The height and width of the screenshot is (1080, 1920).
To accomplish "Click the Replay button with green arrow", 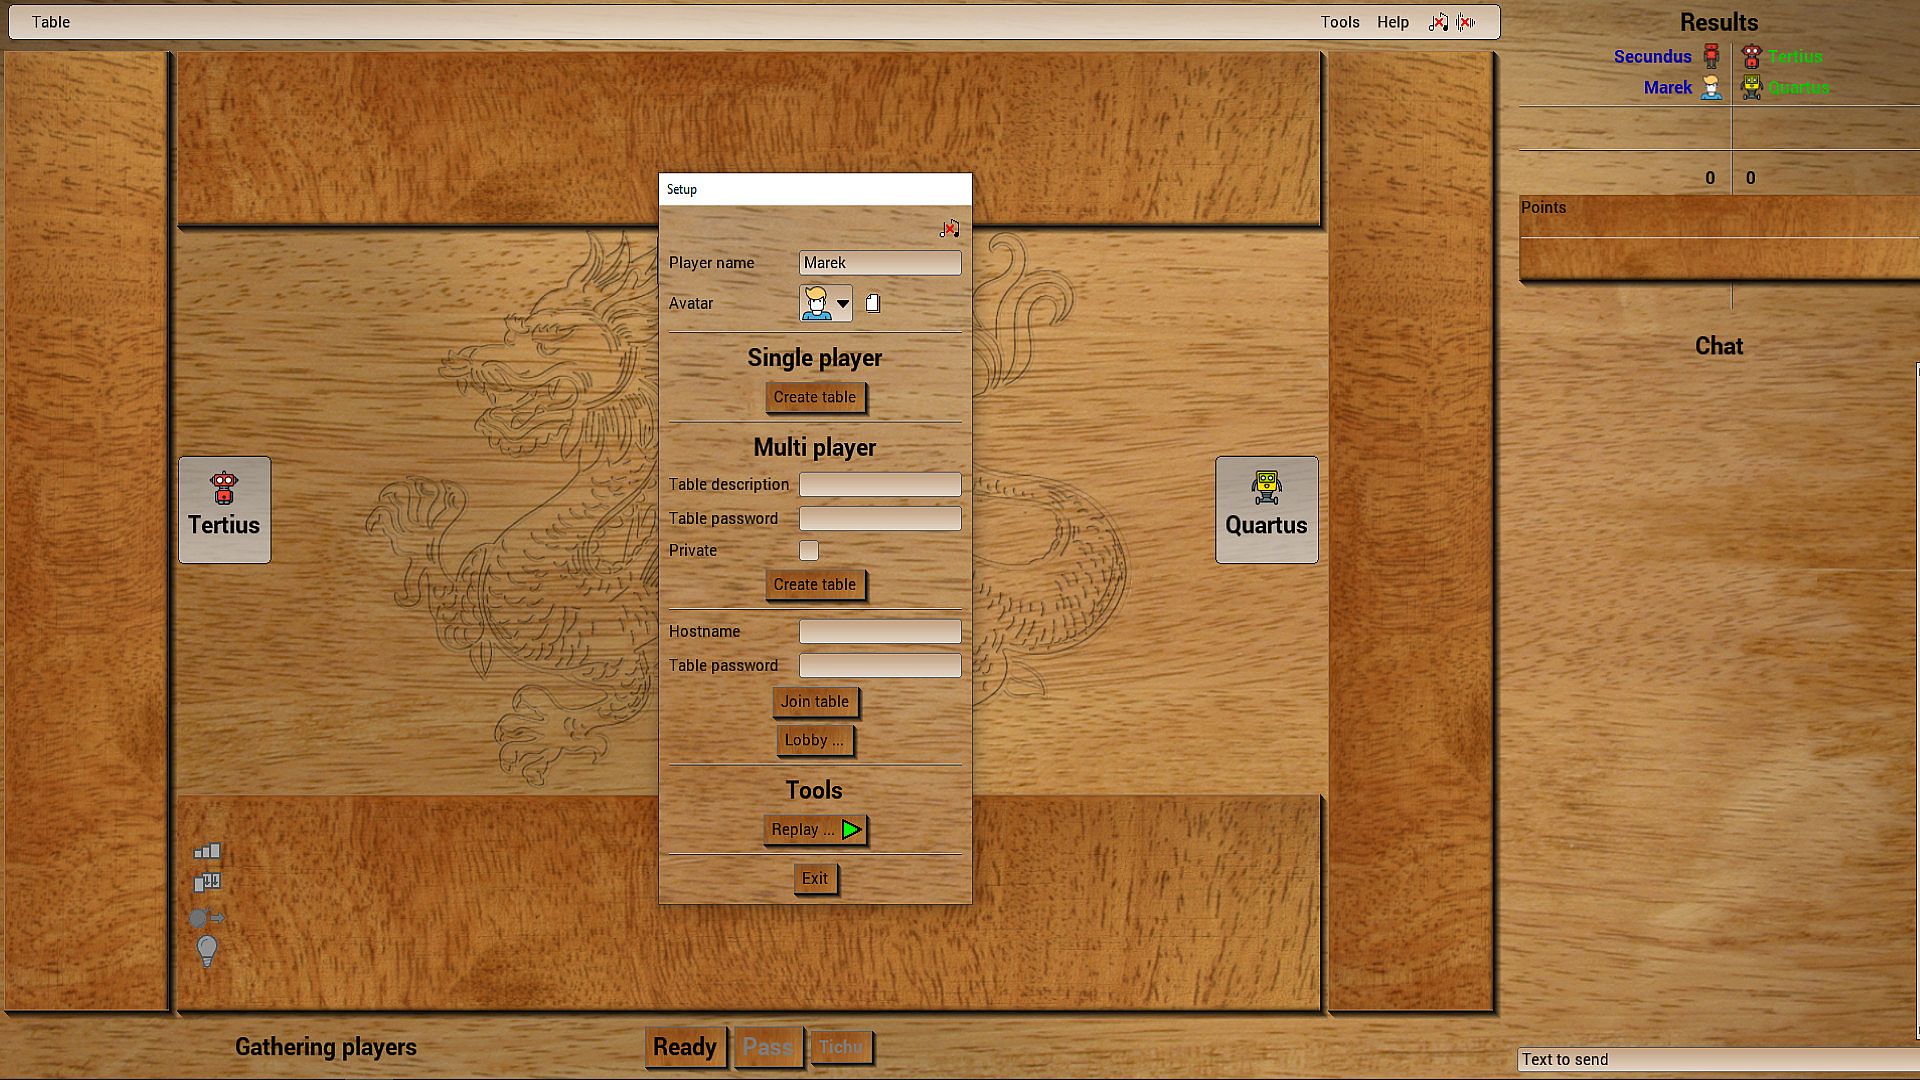I will point(814,829).
